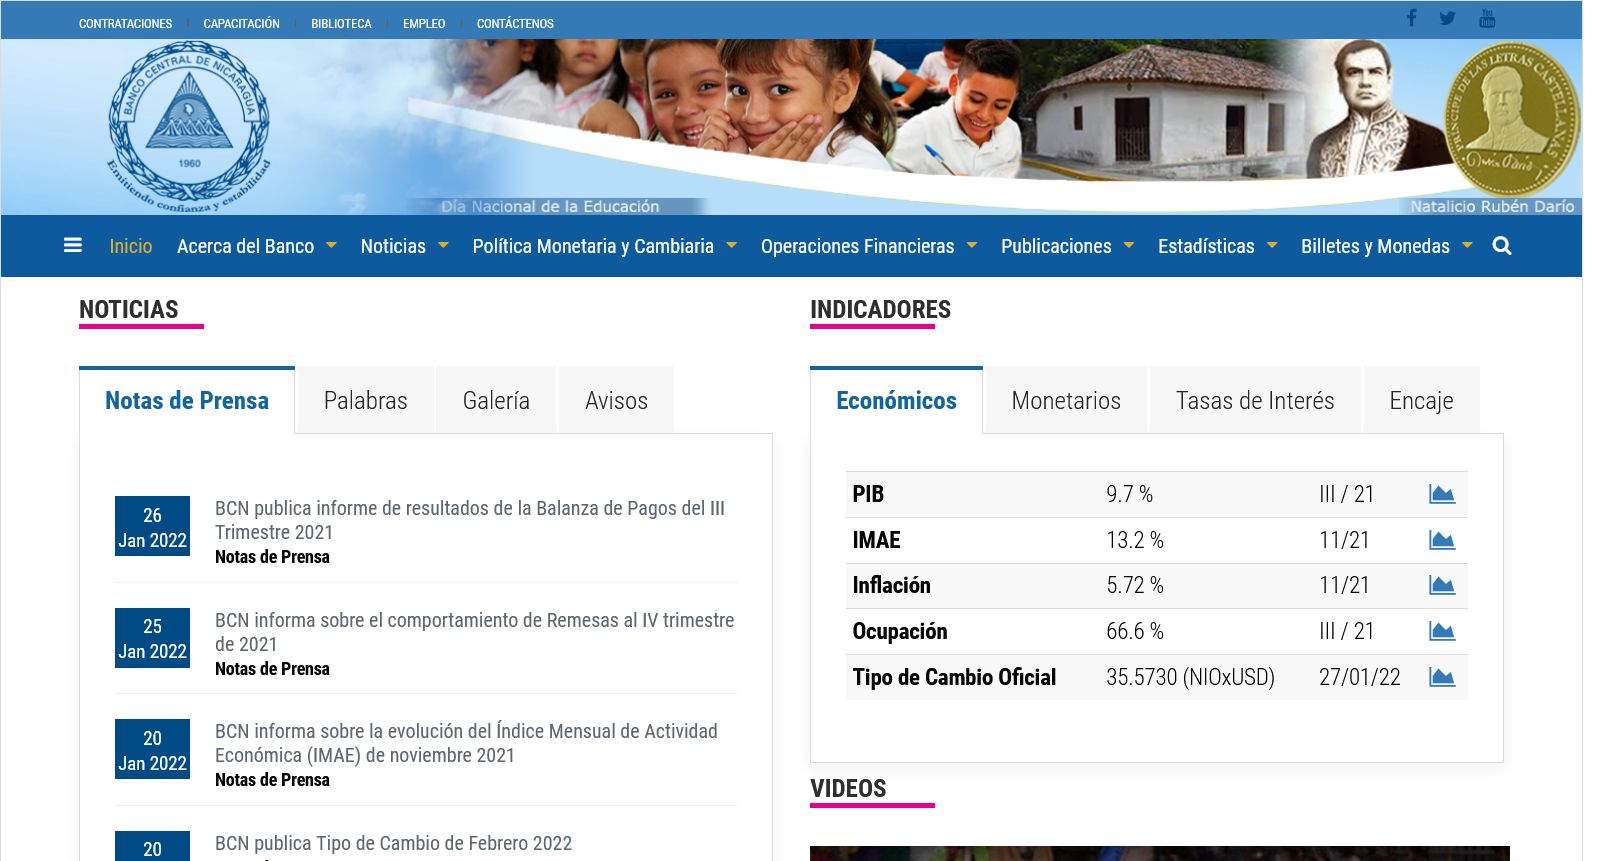Switch to the Galería tab
This screenshot has height=861, width=1603.
[x=496, y=401]
